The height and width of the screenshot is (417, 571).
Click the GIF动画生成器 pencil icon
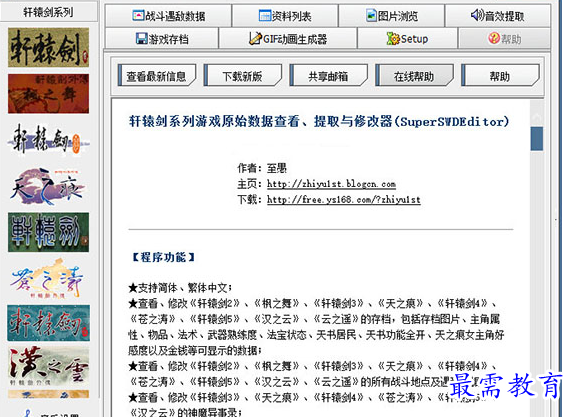(x=255, y=38)
